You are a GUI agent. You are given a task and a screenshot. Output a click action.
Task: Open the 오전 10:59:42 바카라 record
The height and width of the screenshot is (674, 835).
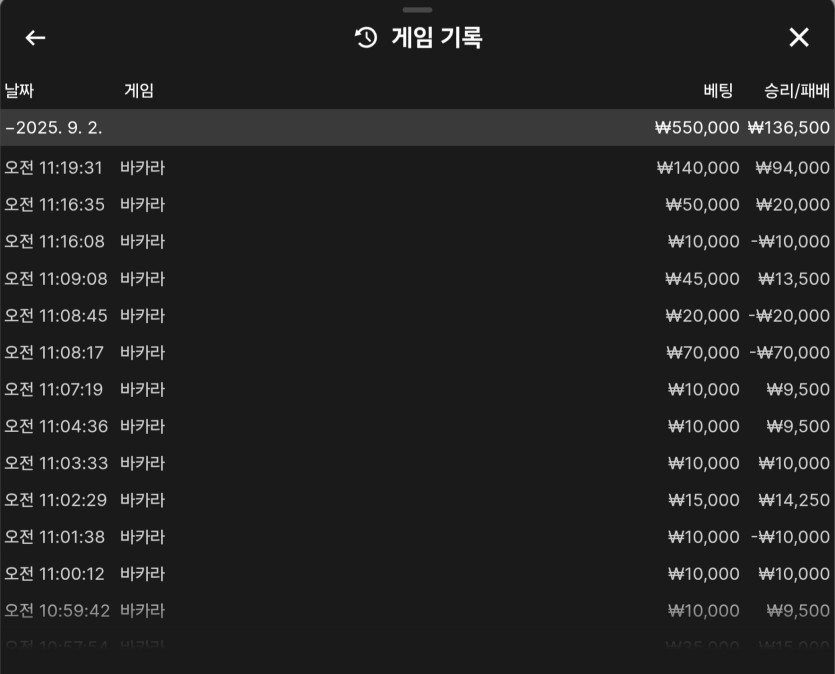(x=418, y=611)
